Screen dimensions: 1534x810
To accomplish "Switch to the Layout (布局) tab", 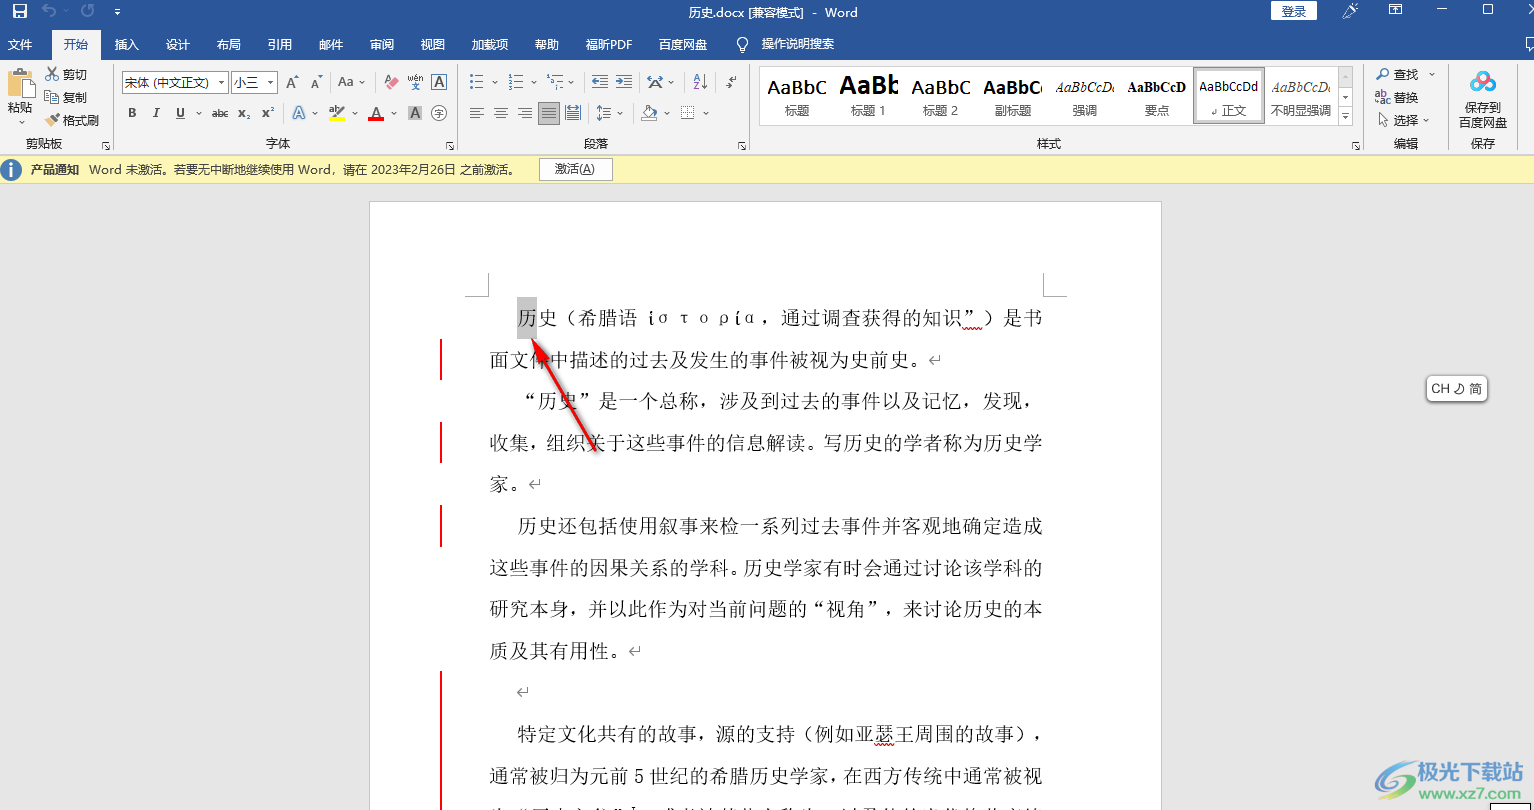I will pos(229,45).
